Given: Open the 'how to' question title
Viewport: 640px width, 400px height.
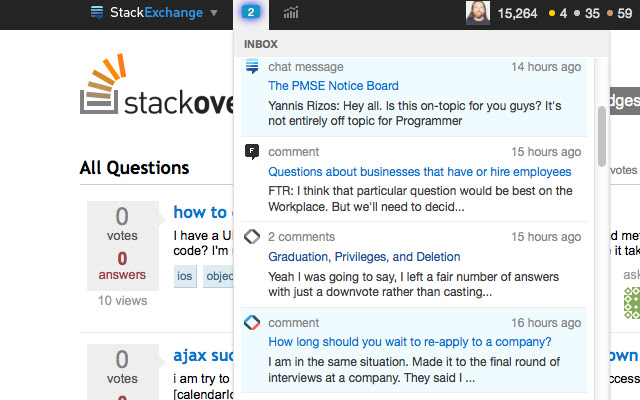Looking at the screenshot, I should [202, 212].
